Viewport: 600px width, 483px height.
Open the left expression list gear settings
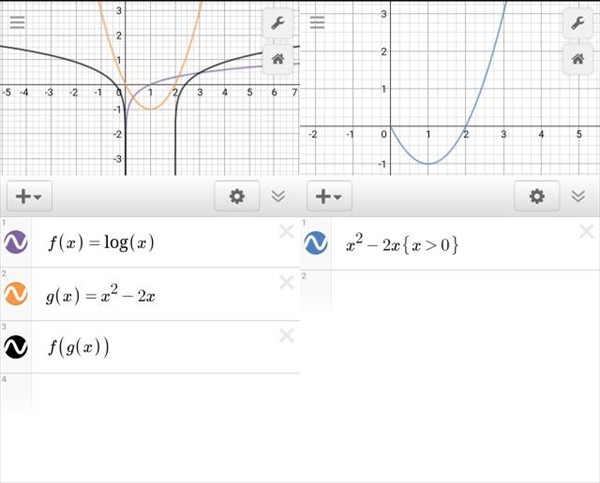click(x=237, y=196)
